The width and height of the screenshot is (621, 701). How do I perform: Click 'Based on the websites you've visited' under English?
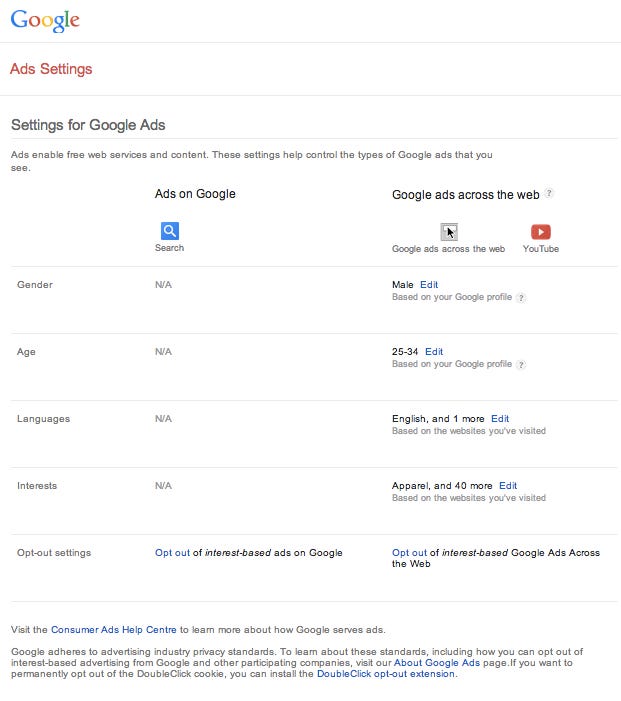(469, 431)
